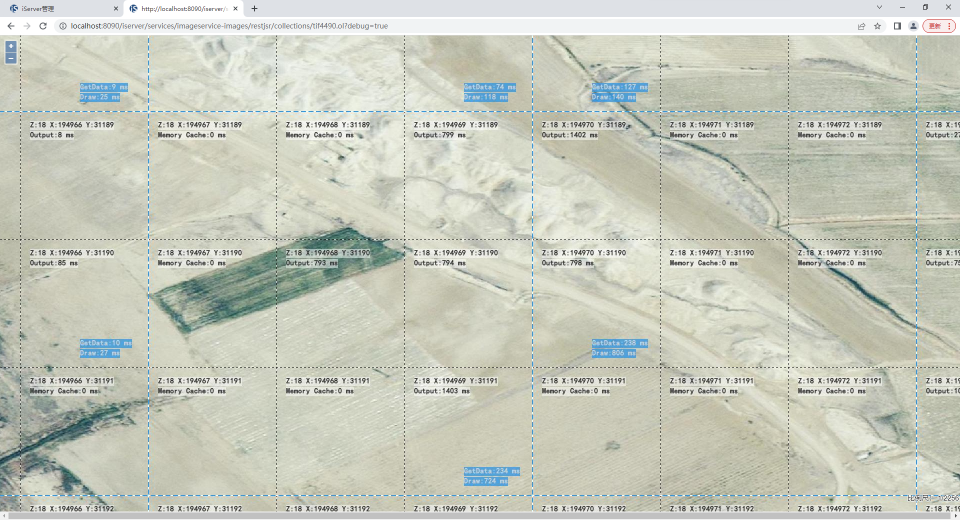Click the scrollbar right arrow
This screenshot has height=520, width=960.
[x=955, y=516]
